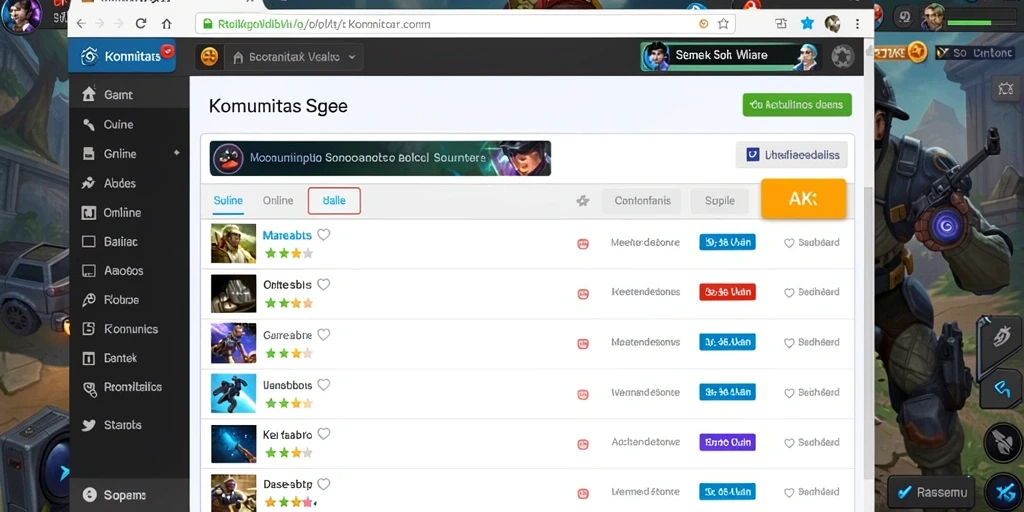
Task: Favorite Kei faabro with the heart icon
Action: pyautogui.click(x=323, y=434)
